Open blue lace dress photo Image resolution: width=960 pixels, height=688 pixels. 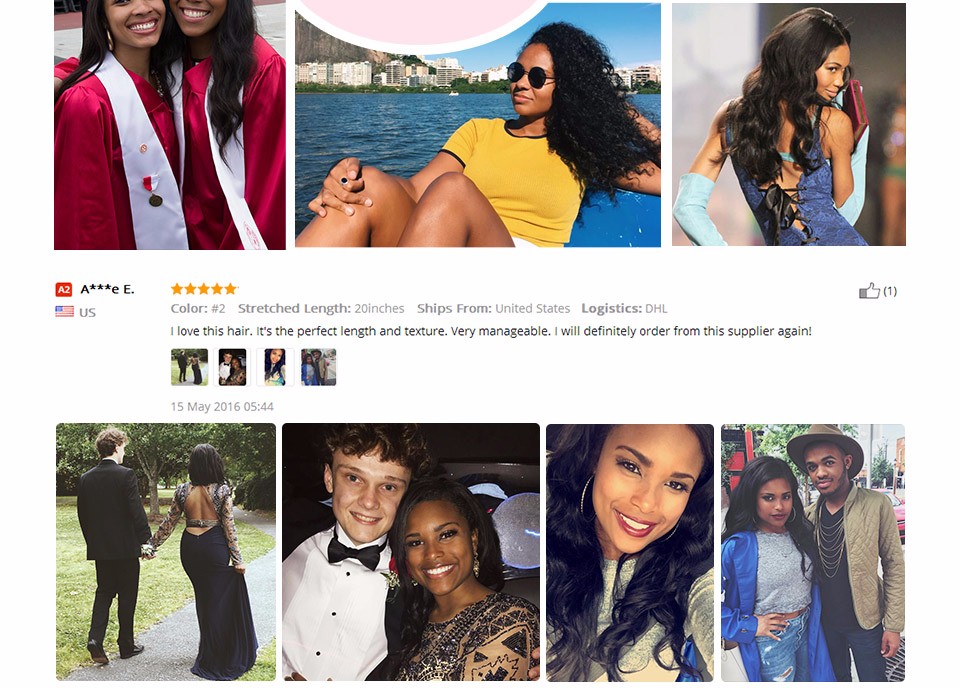coord(789,124)
